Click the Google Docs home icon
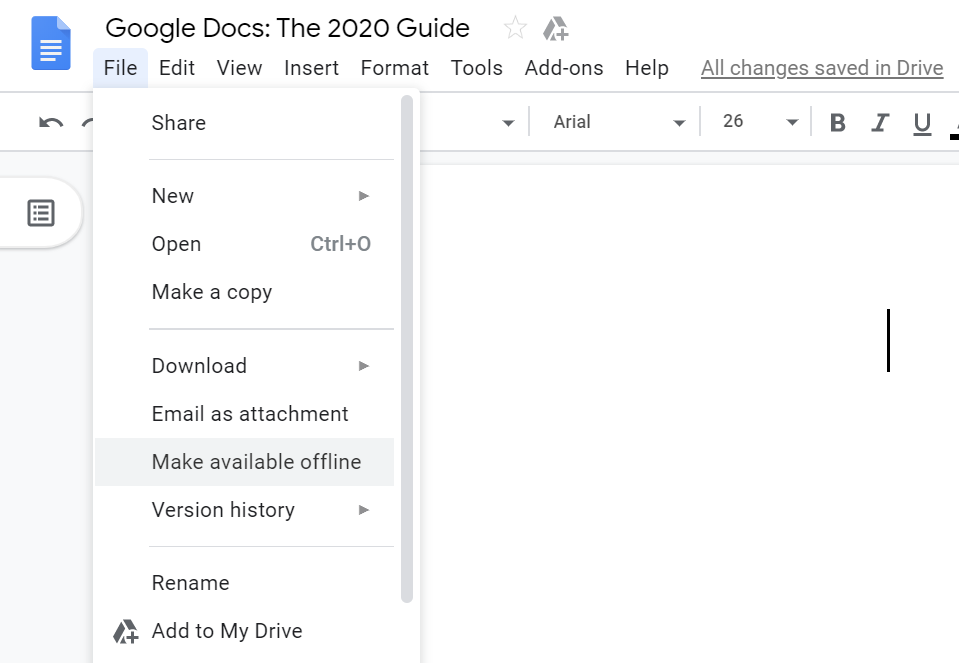 coord(51,43)
